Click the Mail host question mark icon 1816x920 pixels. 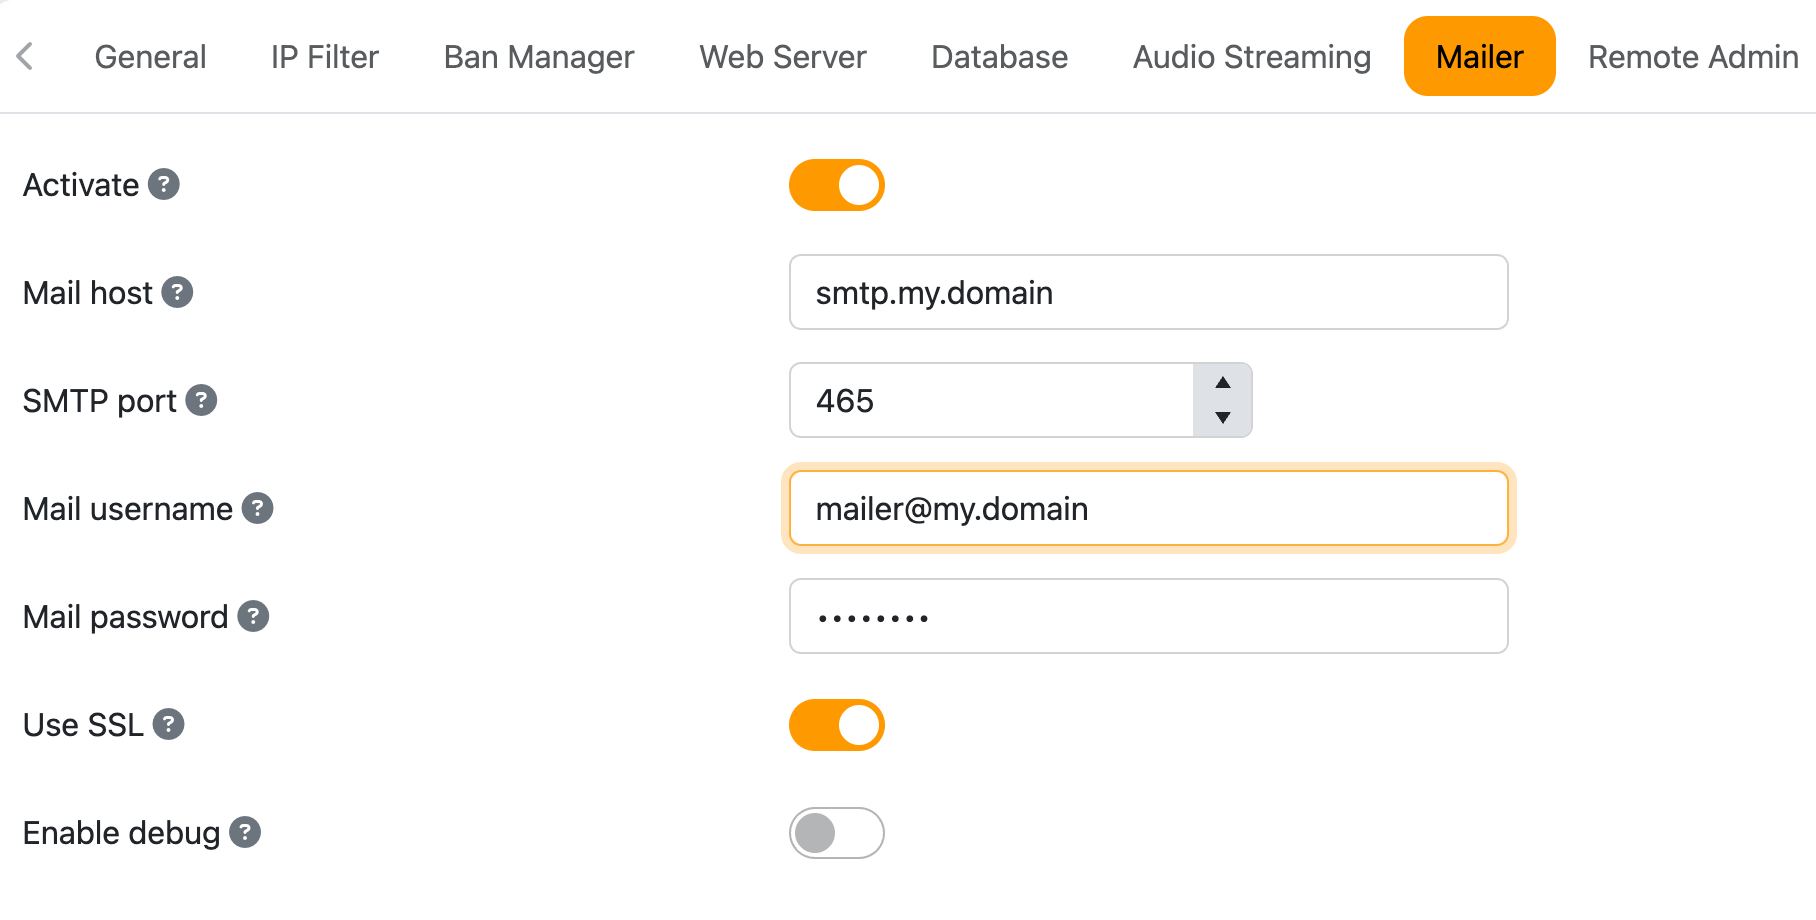tap(176, 292)
